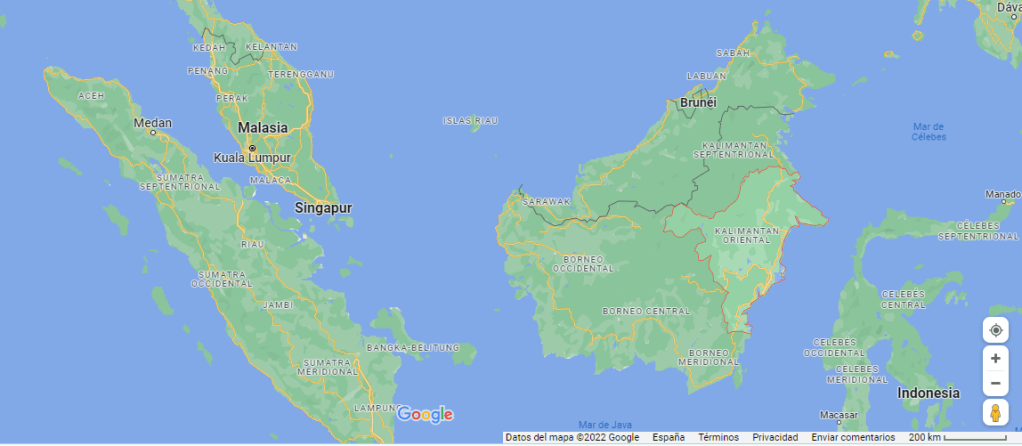Select the Singapur label on the map
The width and height of the screenshot is (1022, 446).
point(323,208)
